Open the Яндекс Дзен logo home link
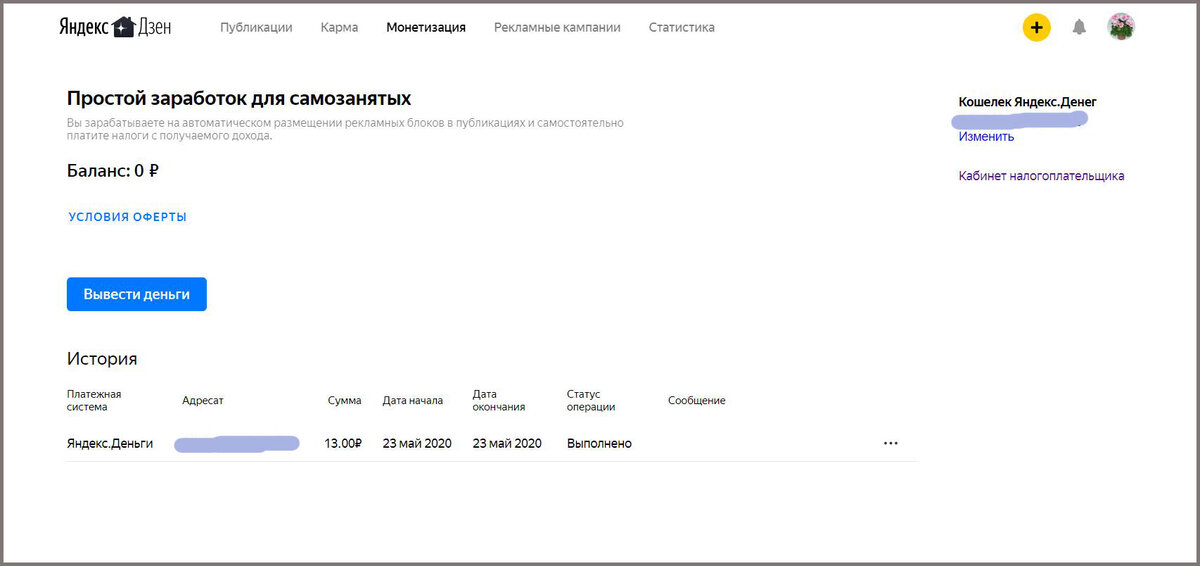 pos(115,27)
